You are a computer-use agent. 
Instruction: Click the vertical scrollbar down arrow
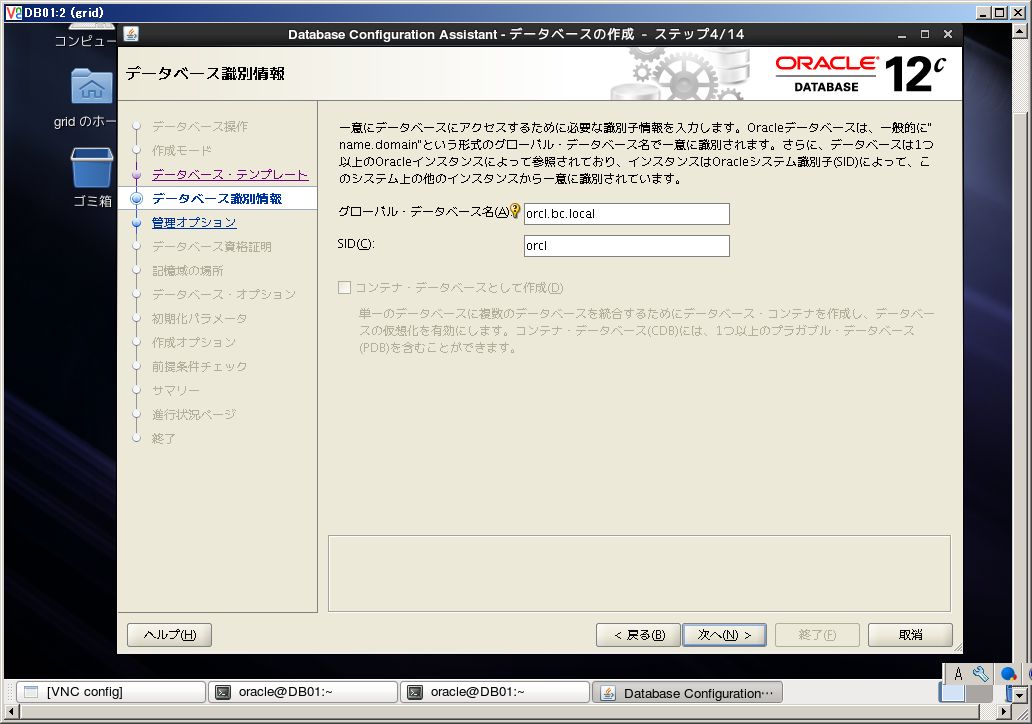pyautogui.click(x=1019, y=695)
